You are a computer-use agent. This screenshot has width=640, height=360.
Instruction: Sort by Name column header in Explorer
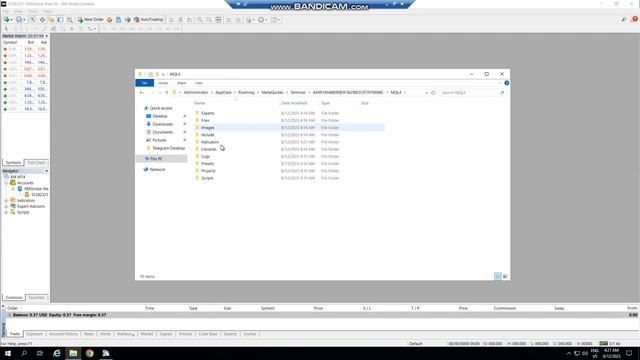click(200, 103)
